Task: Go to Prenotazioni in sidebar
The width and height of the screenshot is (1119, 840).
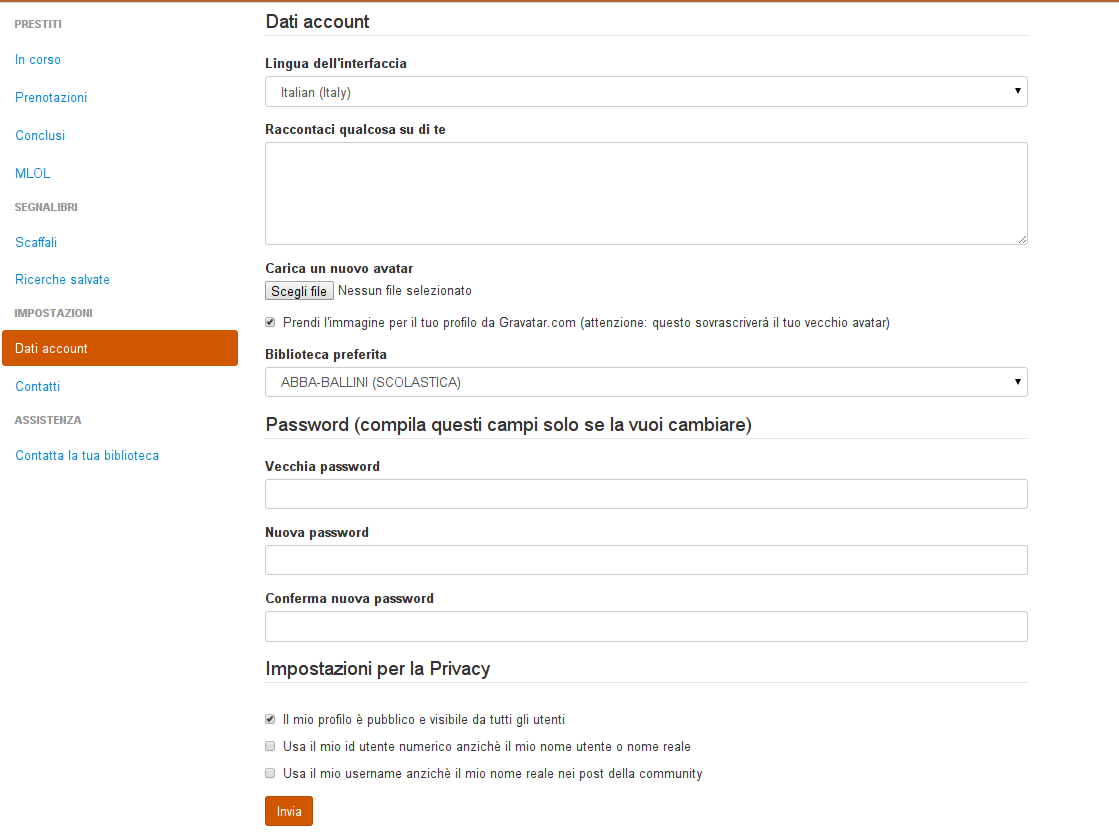Action: 51,98
